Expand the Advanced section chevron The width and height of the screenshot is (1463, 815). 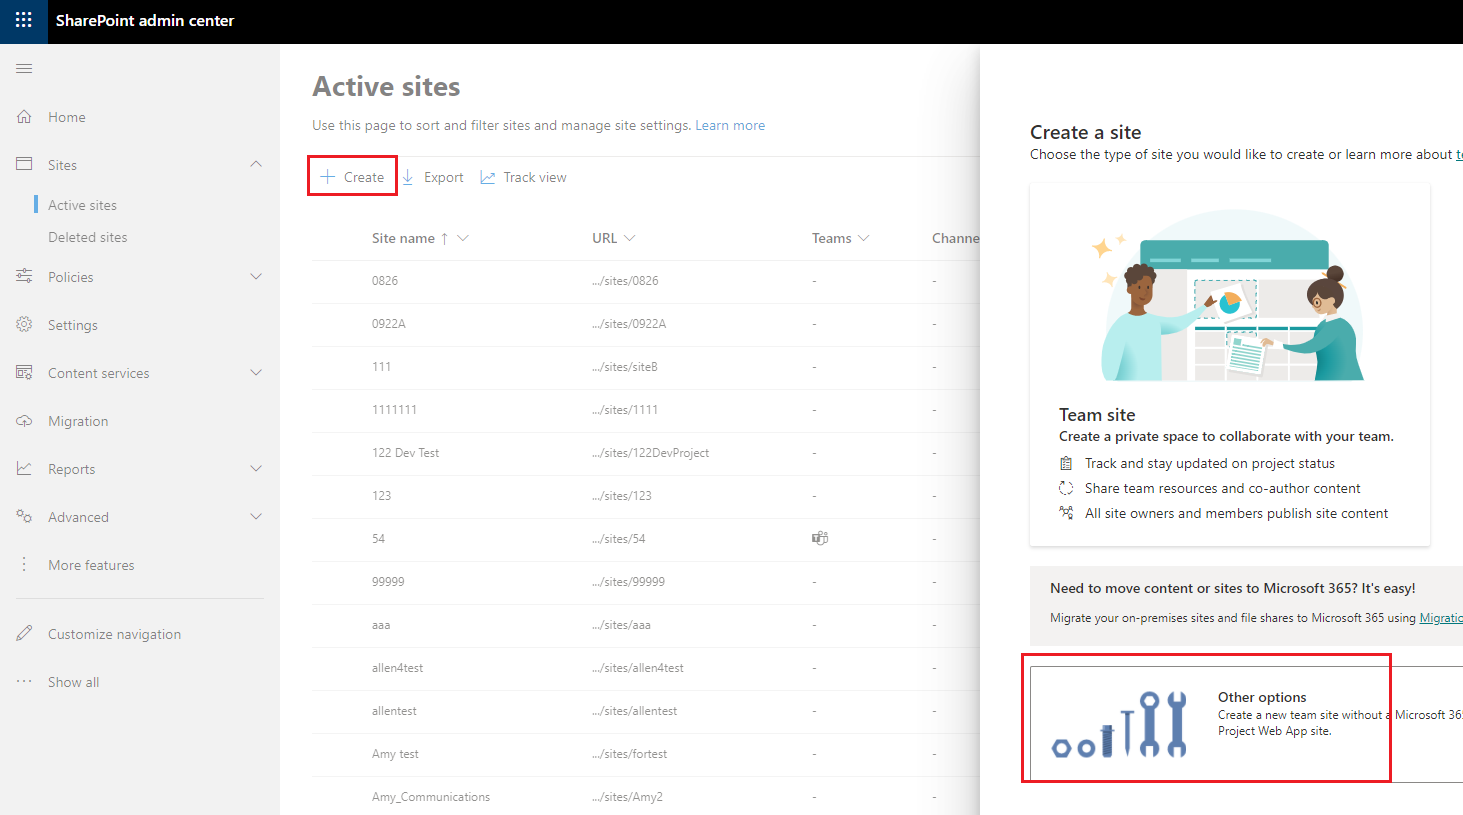[256, 516]
